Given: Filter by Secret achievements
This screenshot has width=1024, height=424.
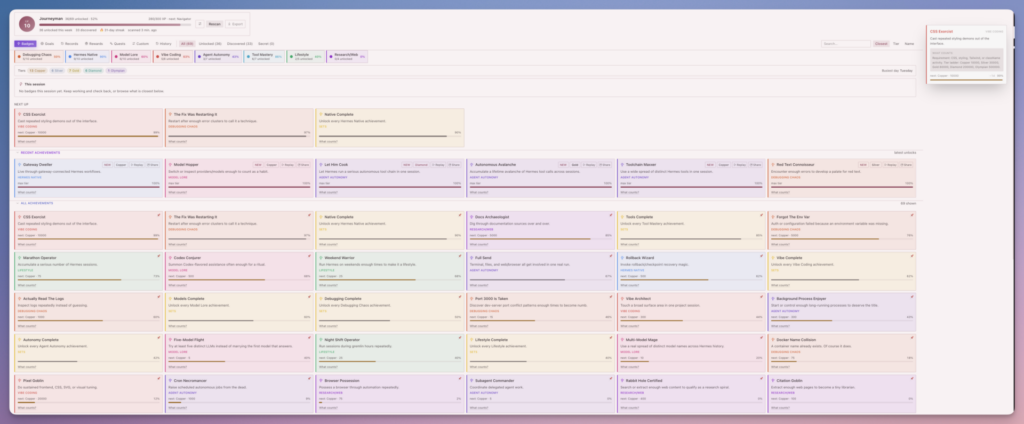Looking at the screenshot, I should [266, 44].
